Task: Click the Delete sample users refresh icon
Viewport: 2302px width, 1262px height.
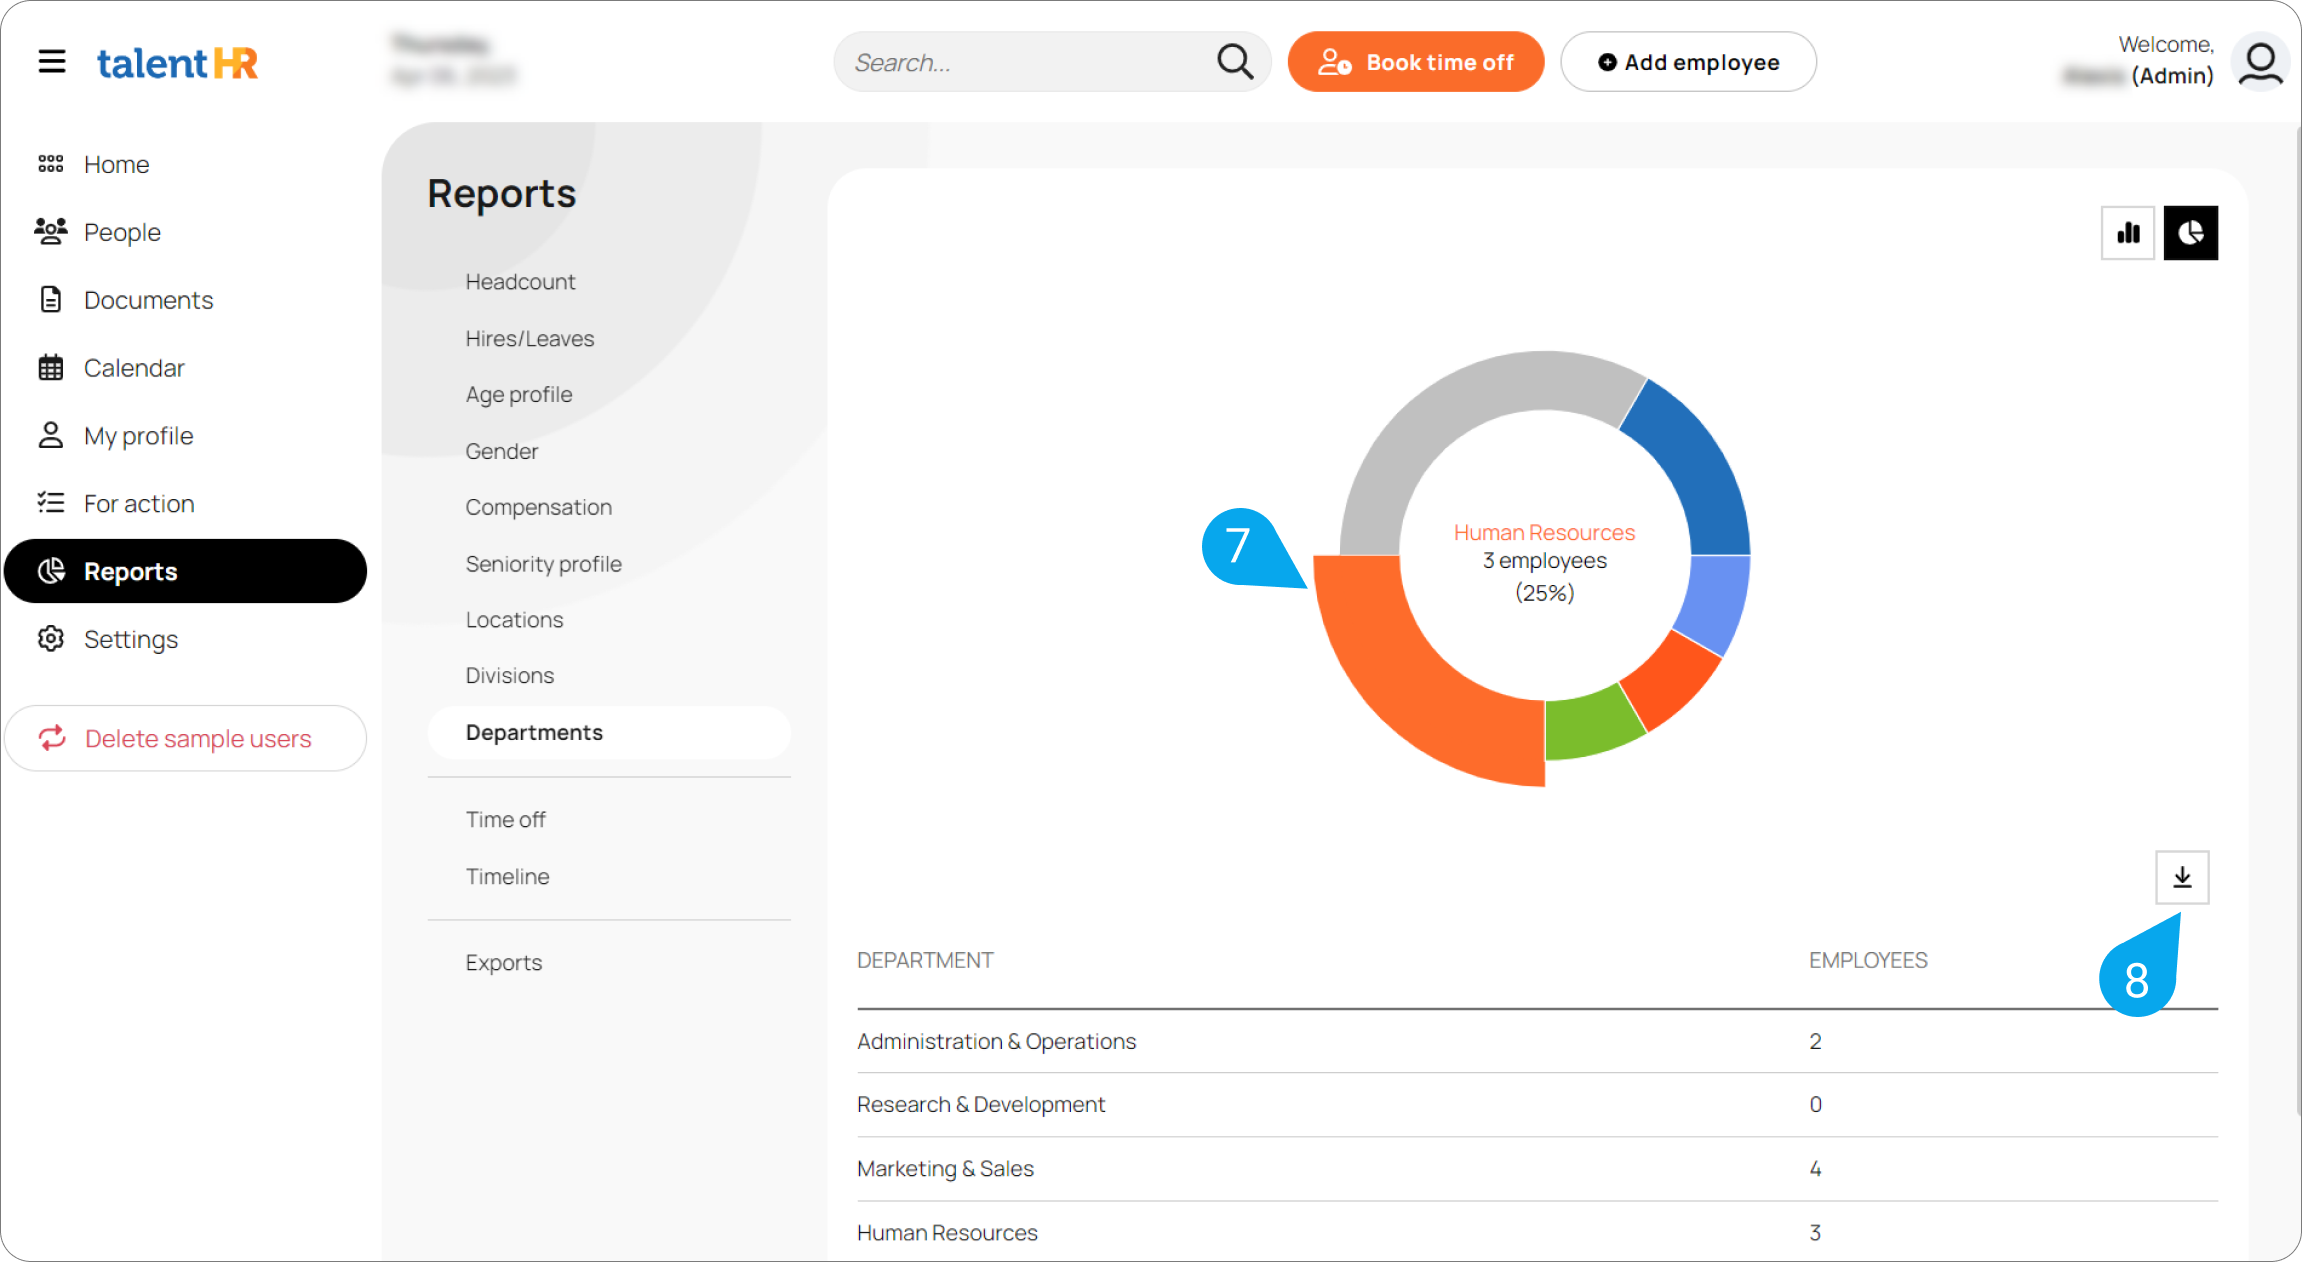Action: click(52, 738)
